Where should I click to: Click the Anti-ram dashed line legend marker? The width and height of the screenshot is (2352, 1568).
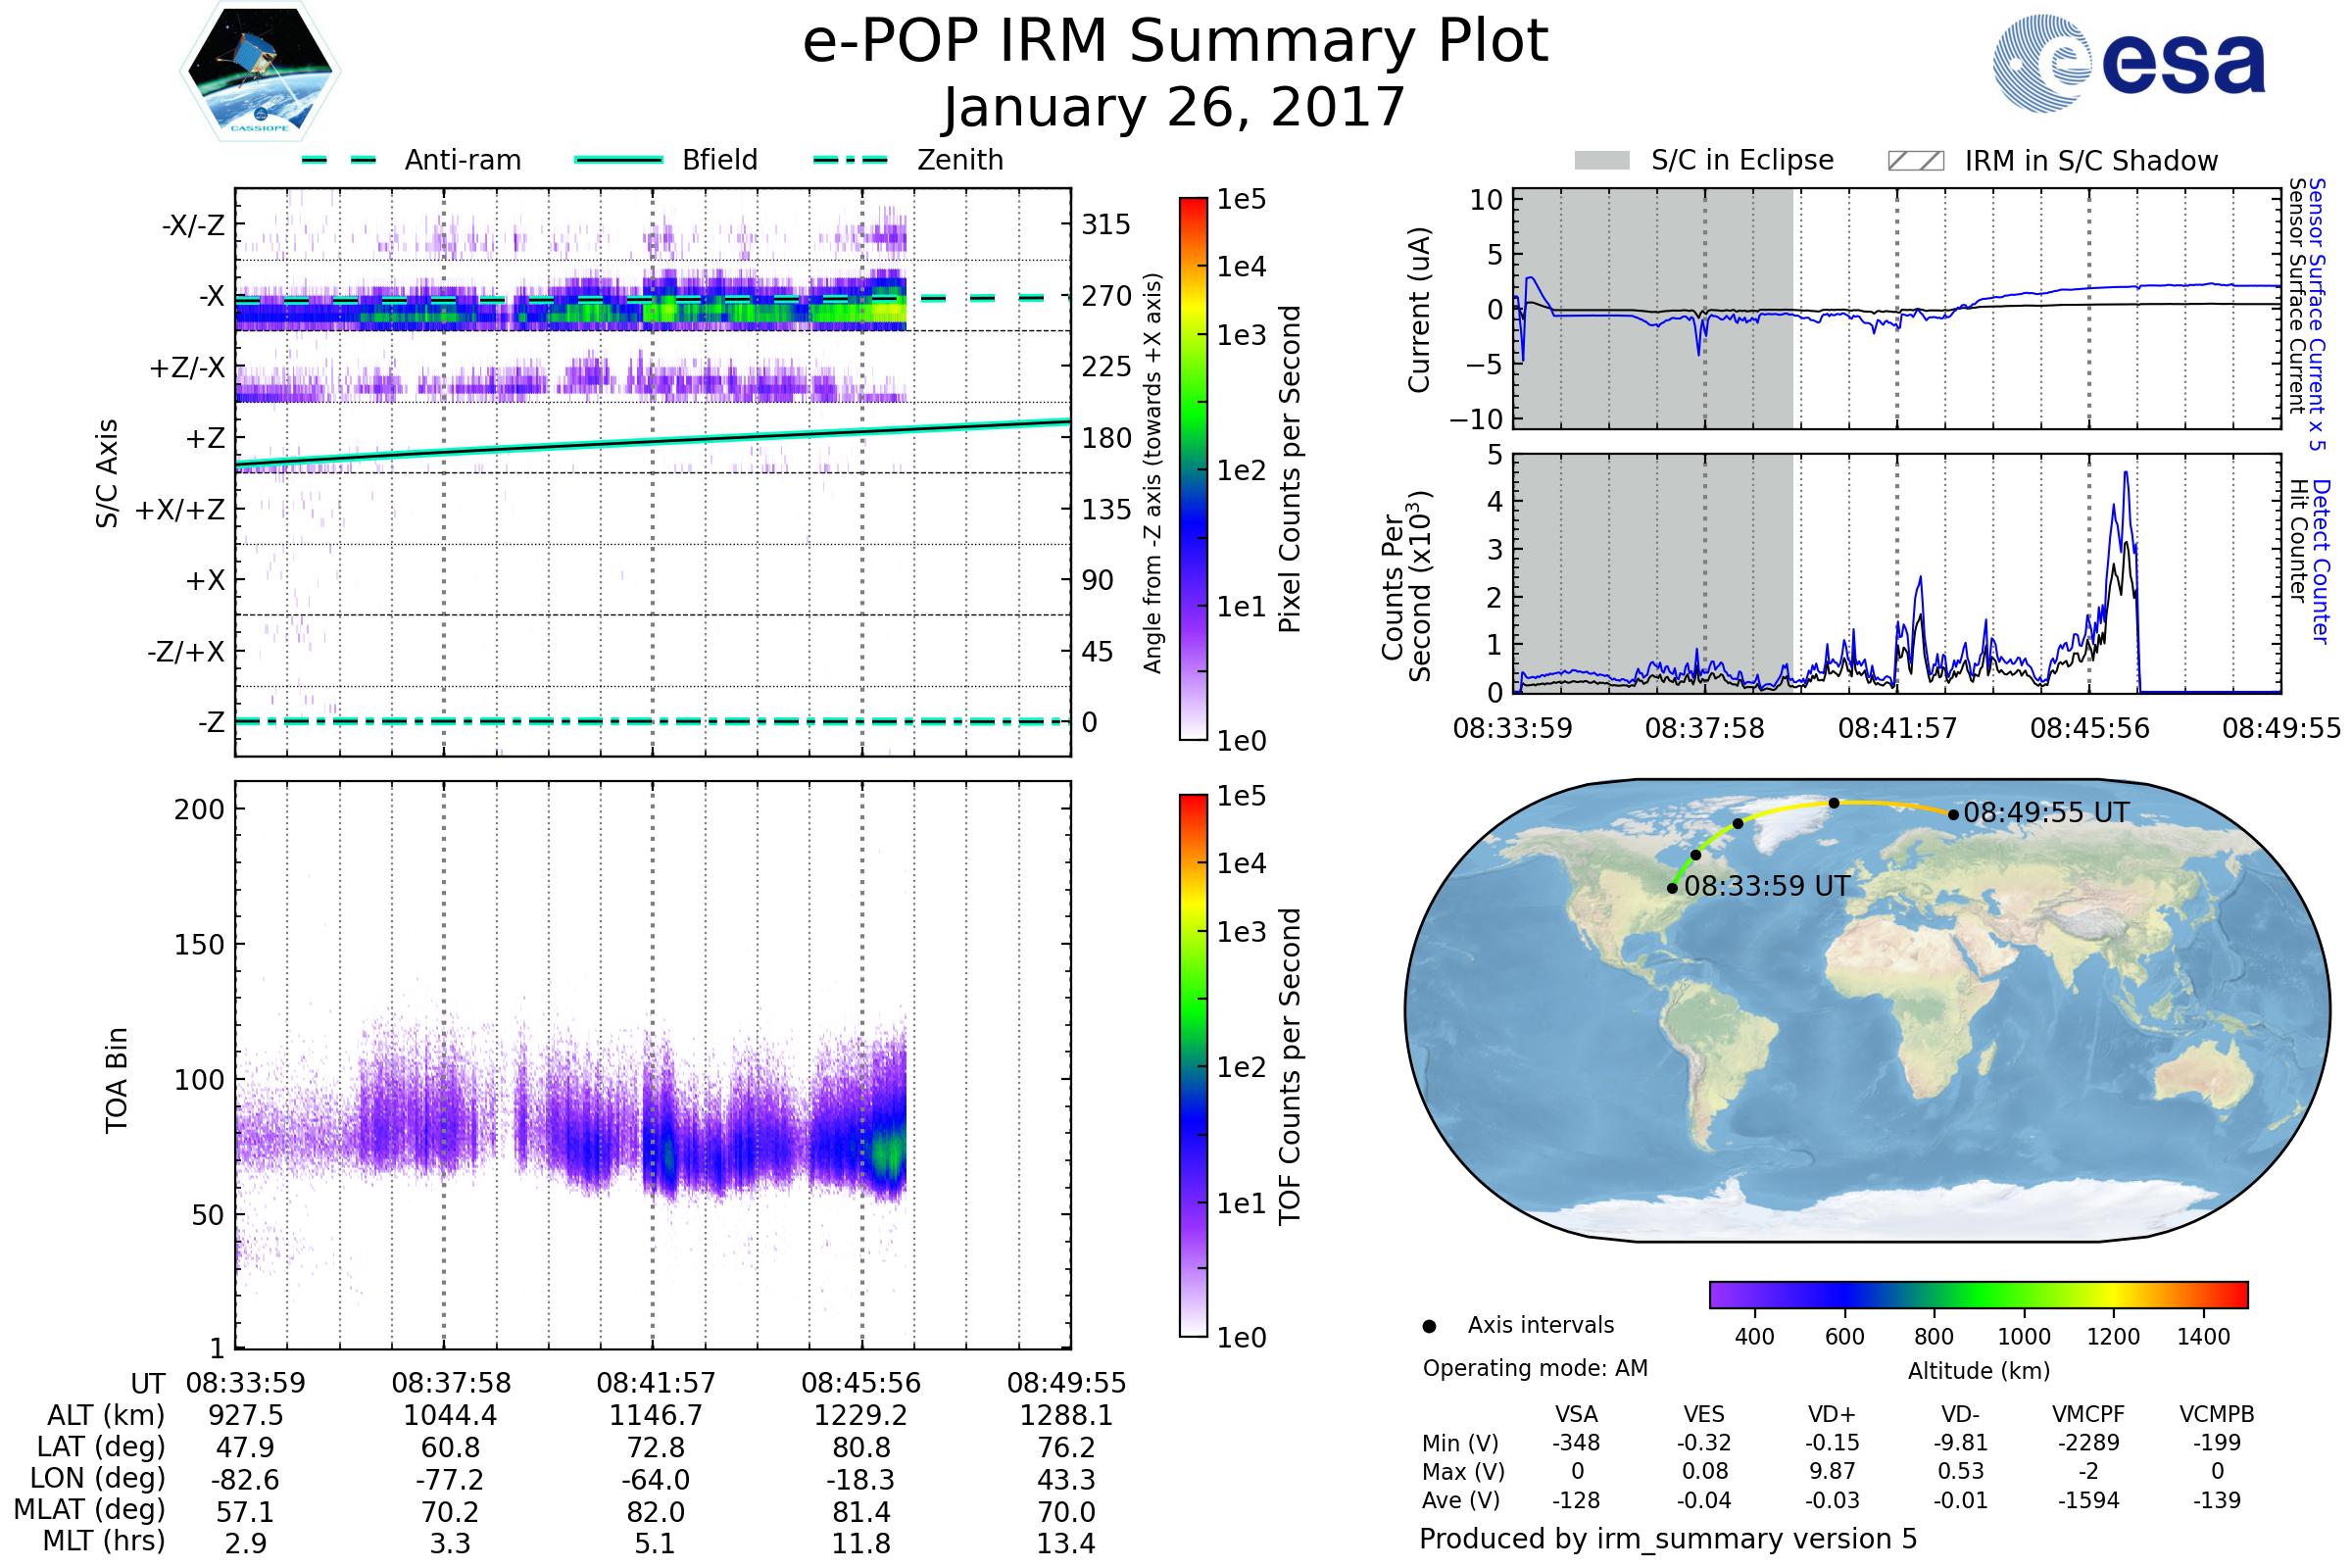point(339,160)
